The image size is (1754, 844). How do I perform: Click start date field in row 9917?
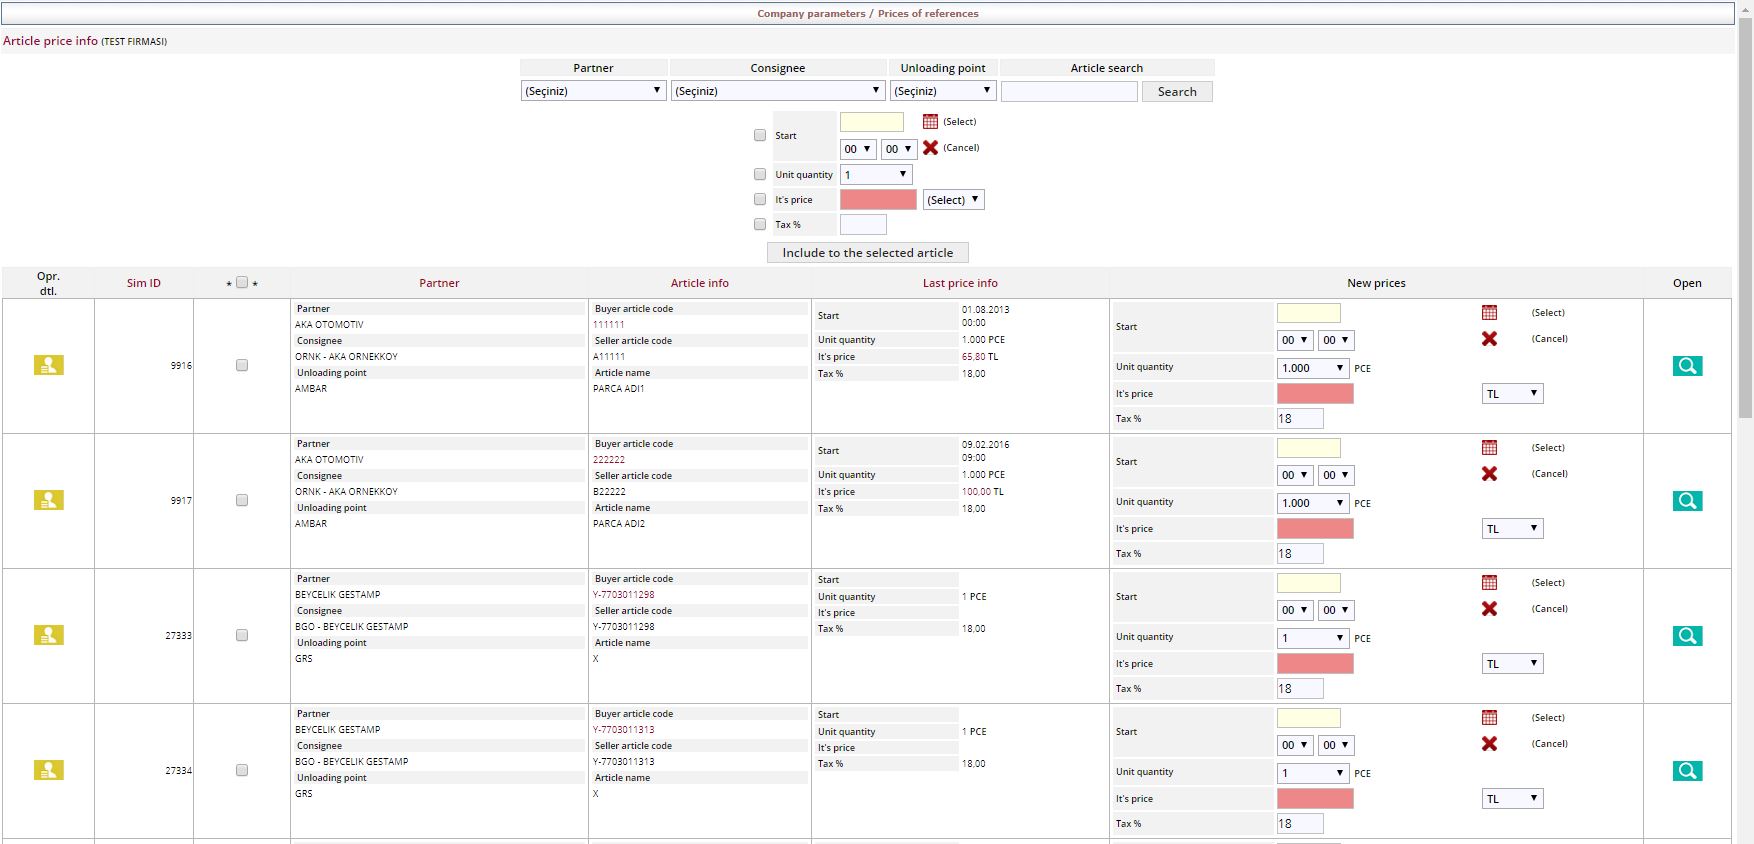(x=1308, y=448)
